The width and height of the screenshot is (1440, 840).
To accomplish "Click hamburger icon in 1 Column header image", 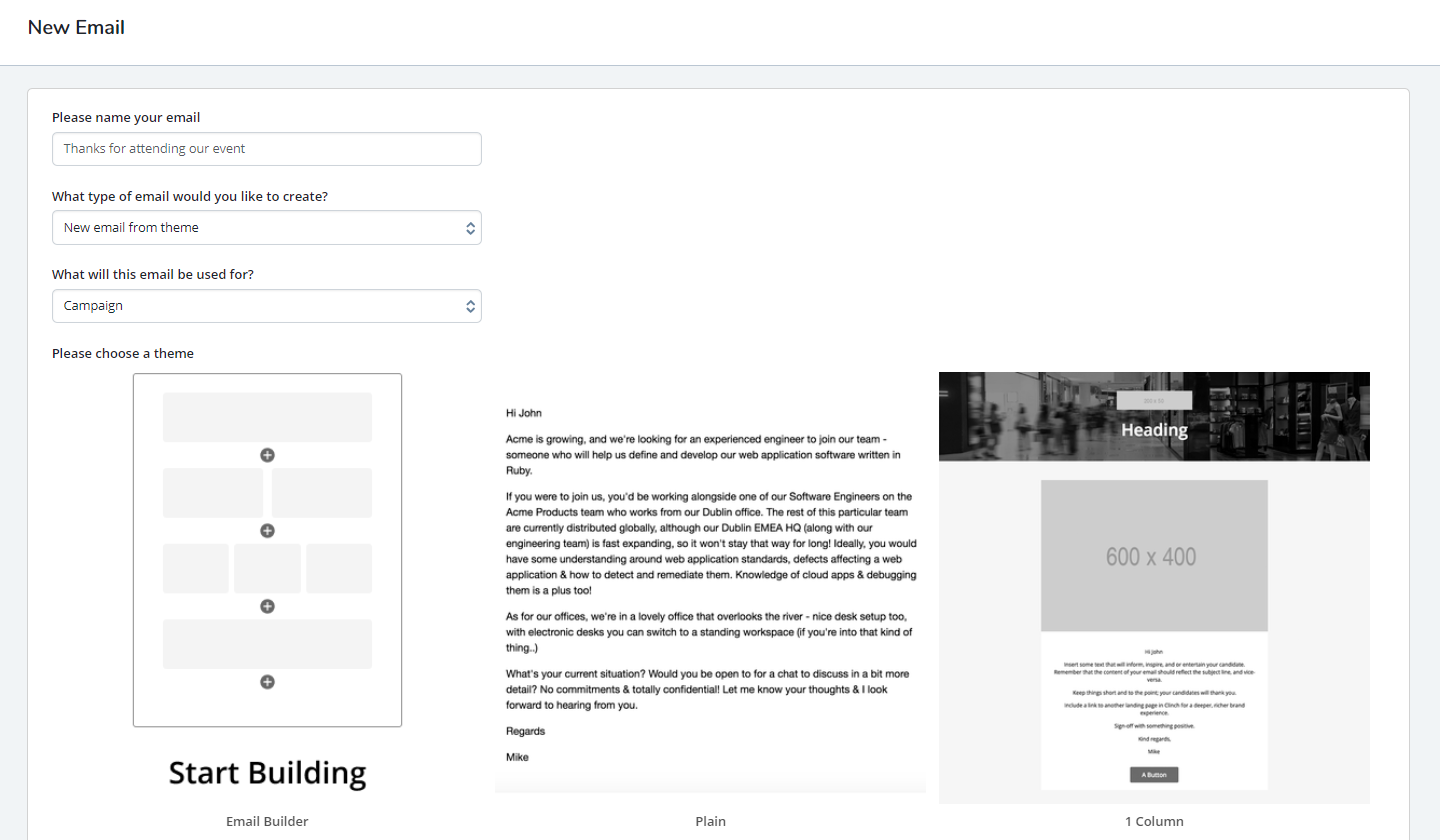I will click(945, 394).
